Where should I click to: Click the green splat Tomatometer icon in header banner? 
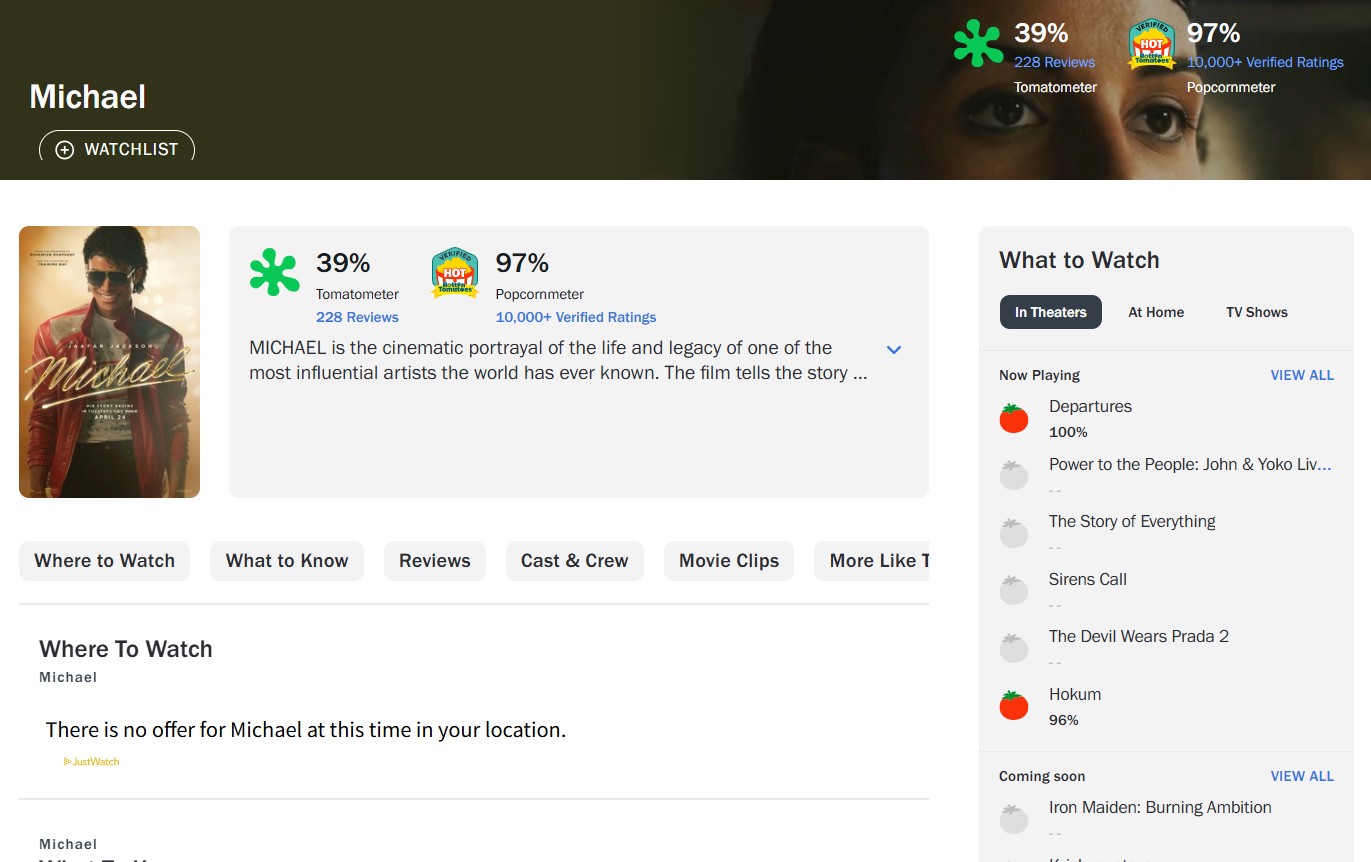coord(978,44)
